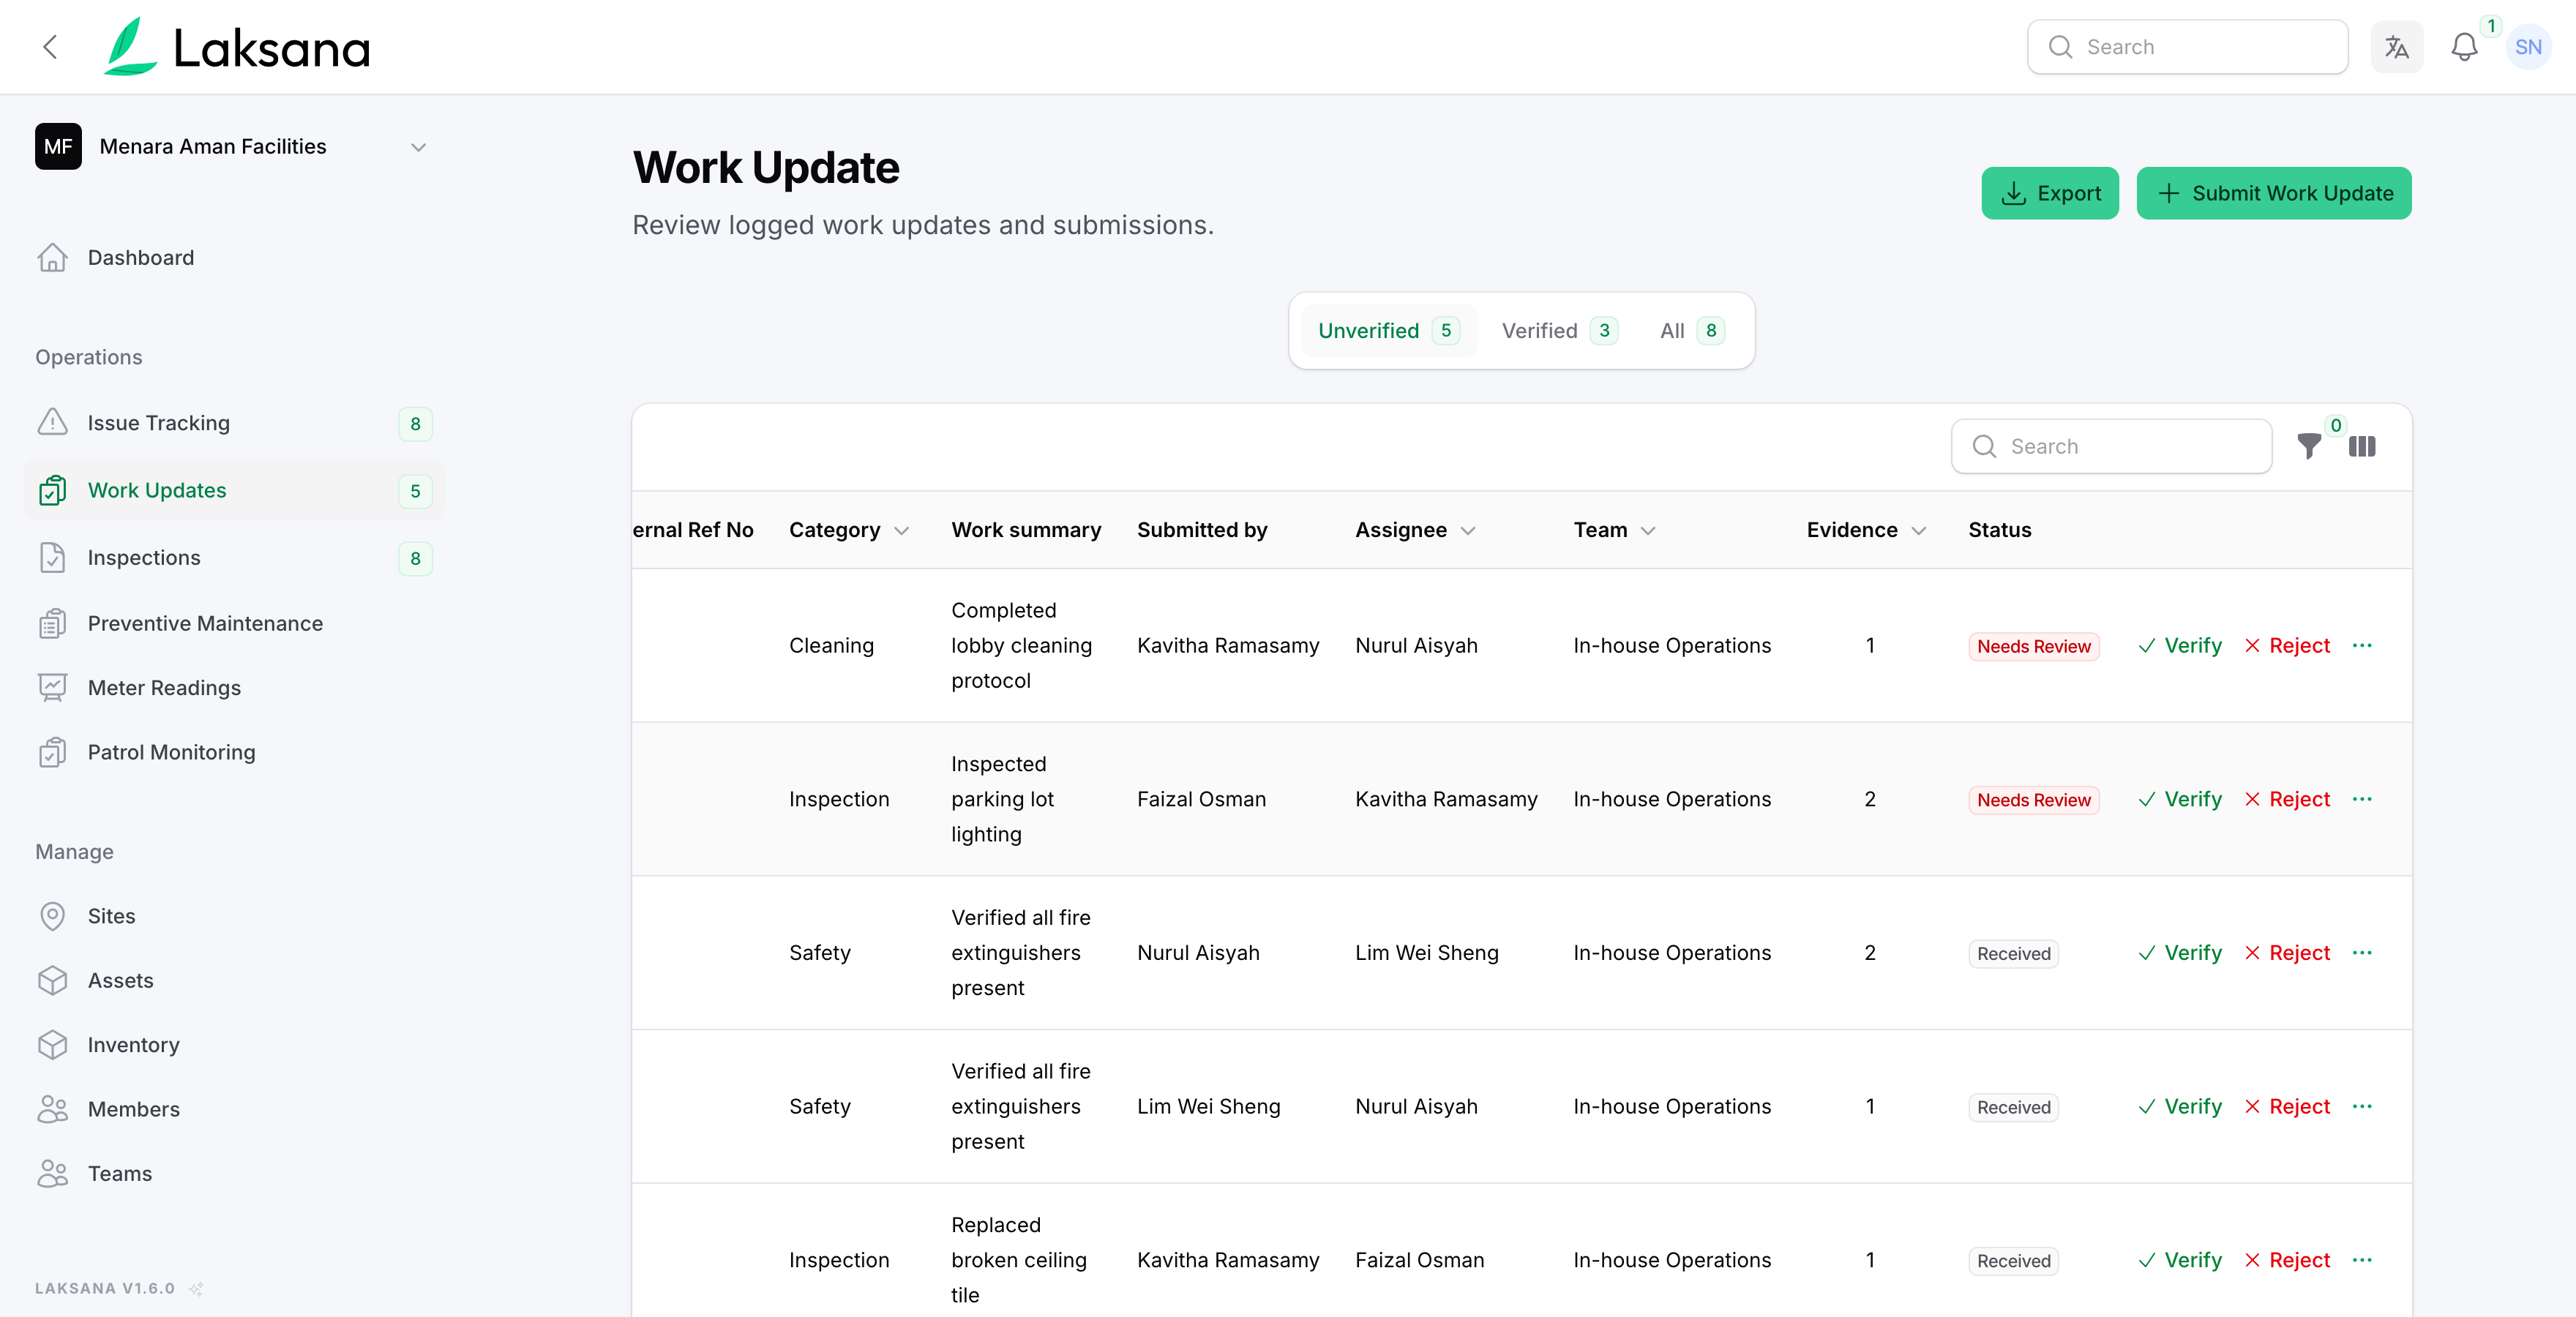Switch to the Unverified tab
The height and width of the screenshot is (1317, 2576).
click(x=1389, y=331)
